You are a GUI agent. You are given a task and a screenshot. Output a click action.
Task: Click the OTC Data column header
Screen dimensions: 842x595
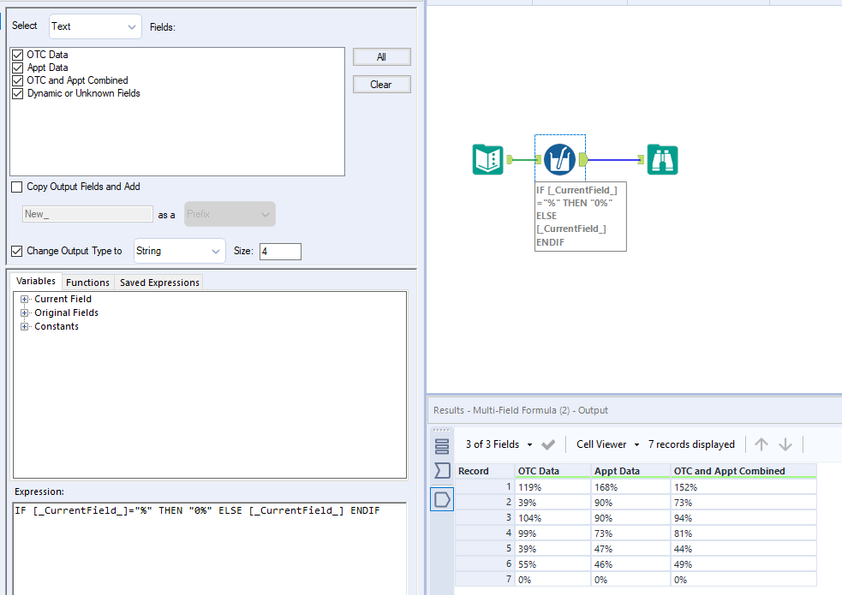pyautogui.click(x=552, y=471)
